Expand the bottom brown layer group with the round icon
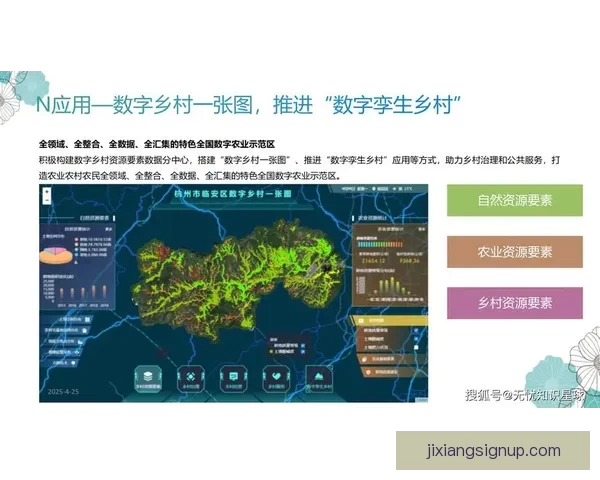Viewport: 600px width, 480px height. [x=395, y=372]
